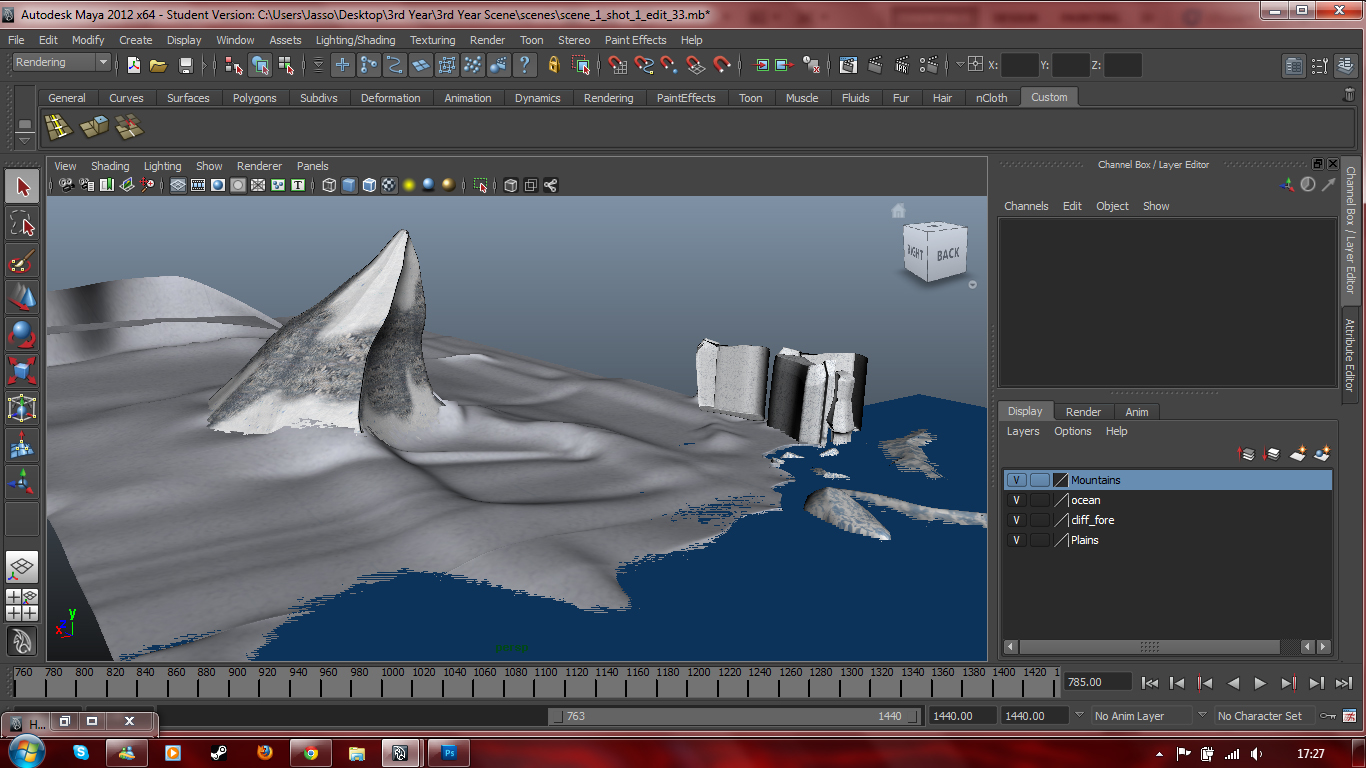Click the Save scene icon

185,65
